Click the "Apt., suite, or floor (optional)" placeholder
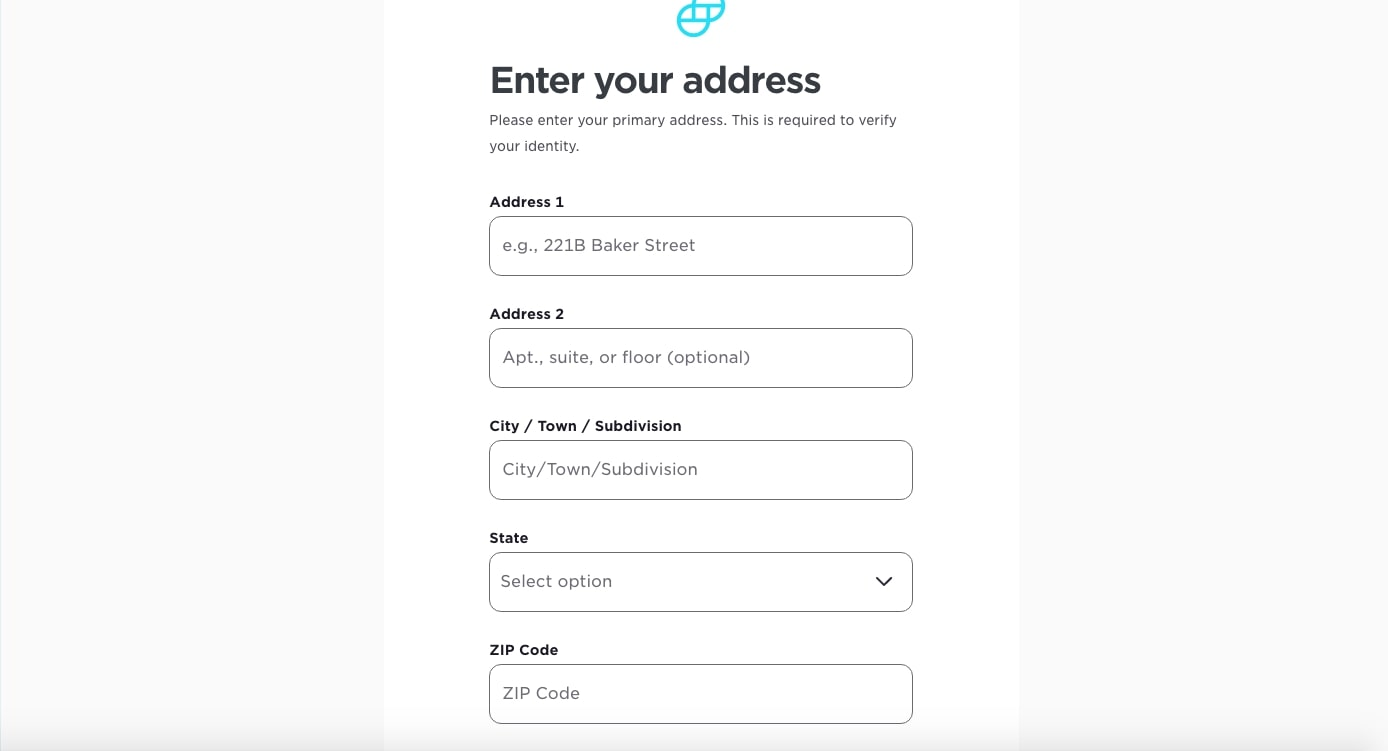1388x751 pixels. 626,358
